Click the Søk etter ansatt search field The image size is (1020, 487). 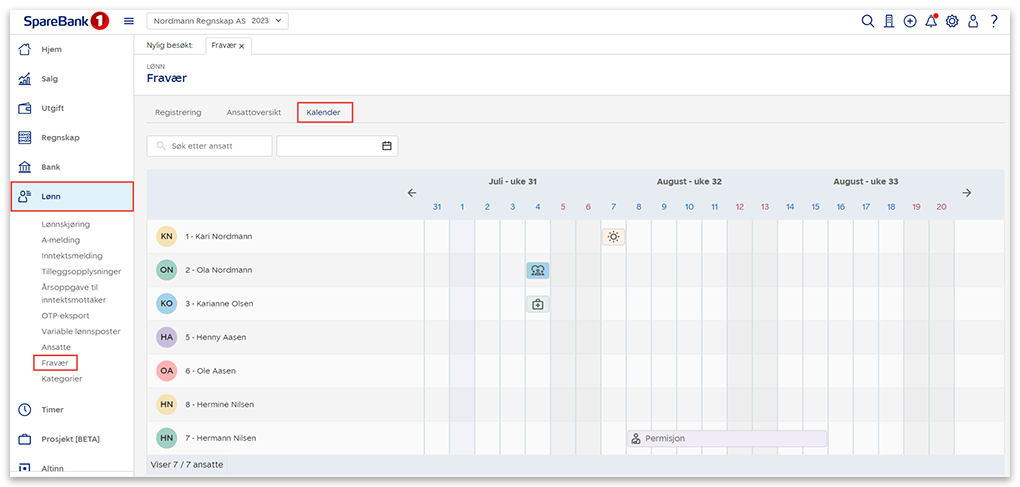pyautogui.click(x=210, y=146)
